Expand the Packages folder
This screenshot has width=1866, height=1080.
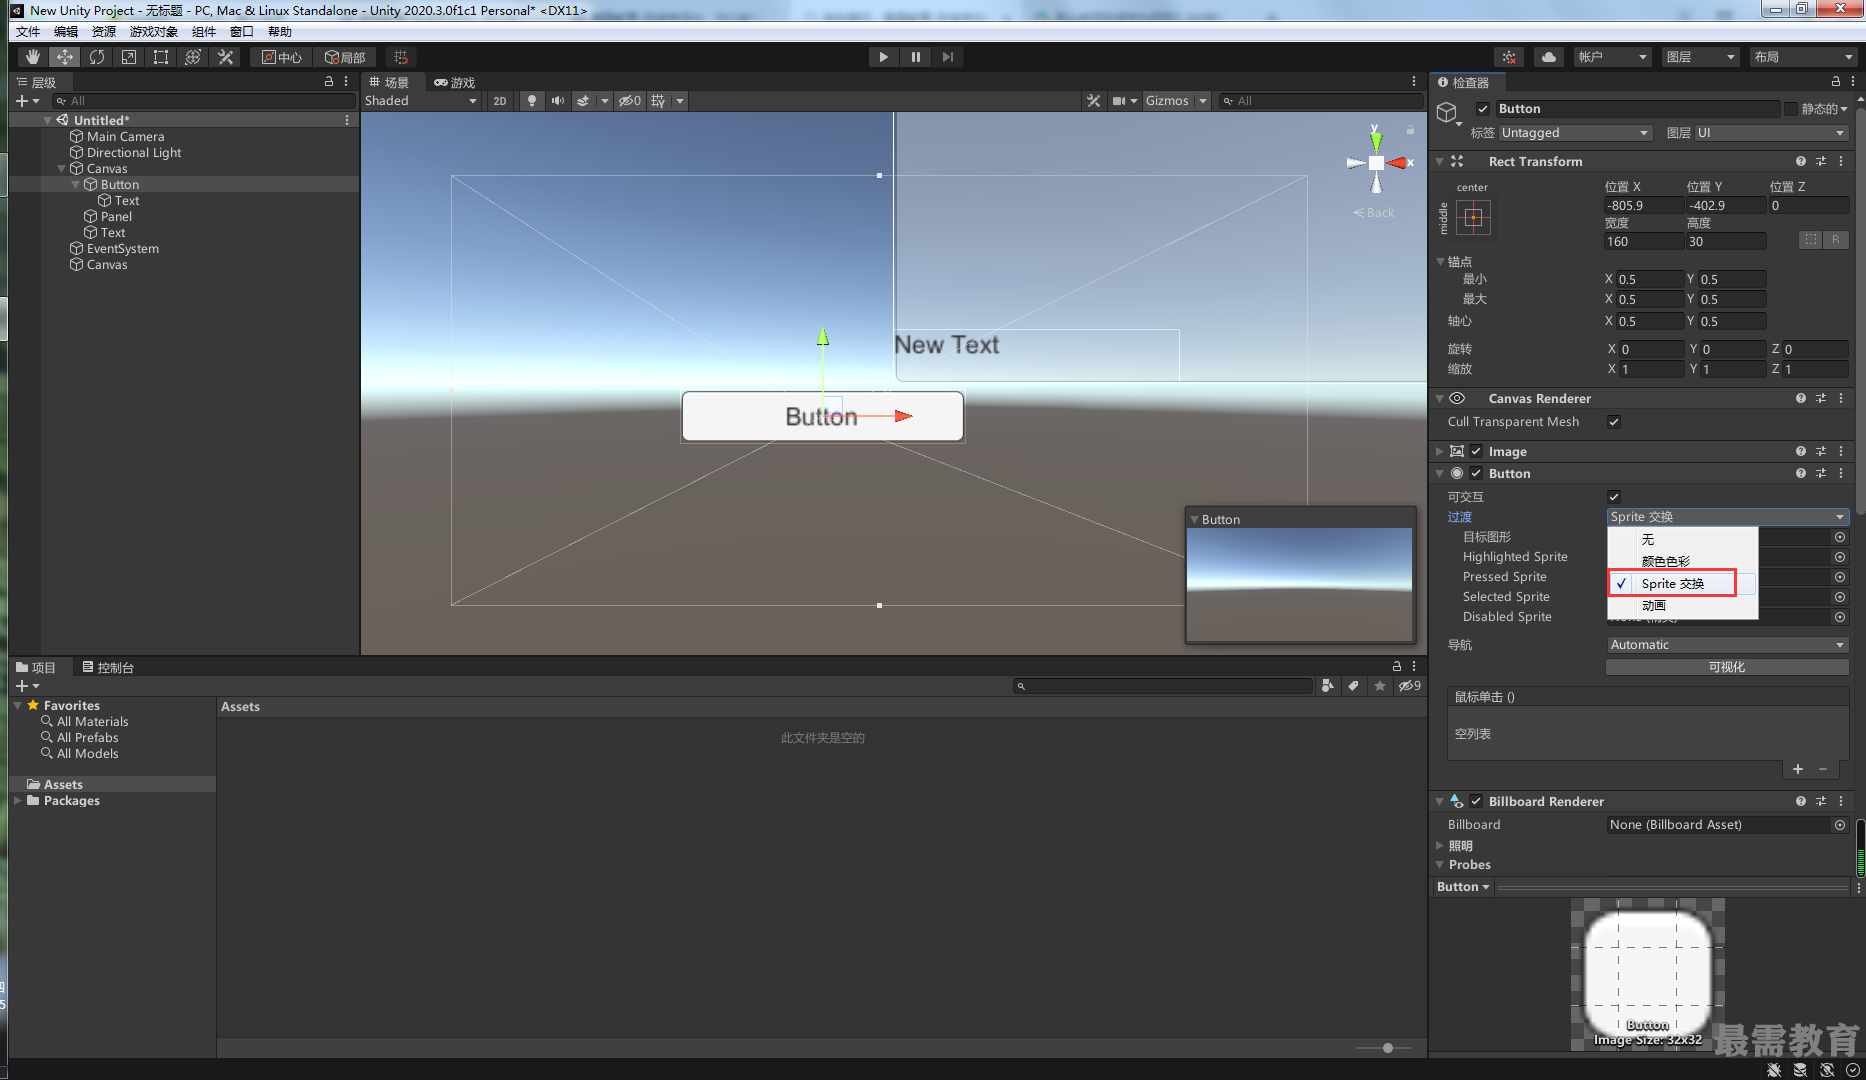(x=17, y=801)
